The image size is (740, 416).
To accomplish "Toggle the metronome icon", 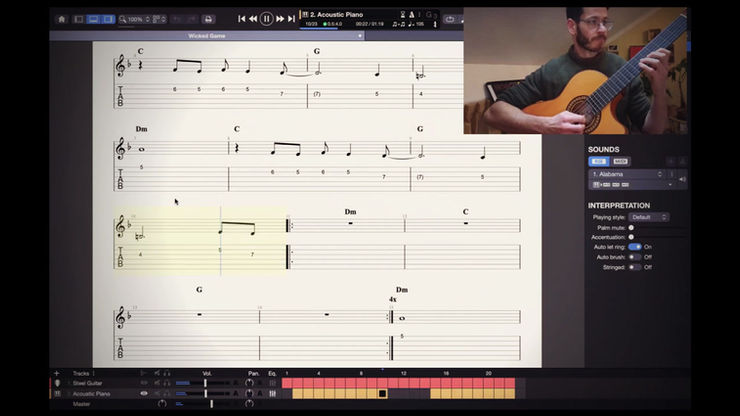I will (x=412, y=15).
